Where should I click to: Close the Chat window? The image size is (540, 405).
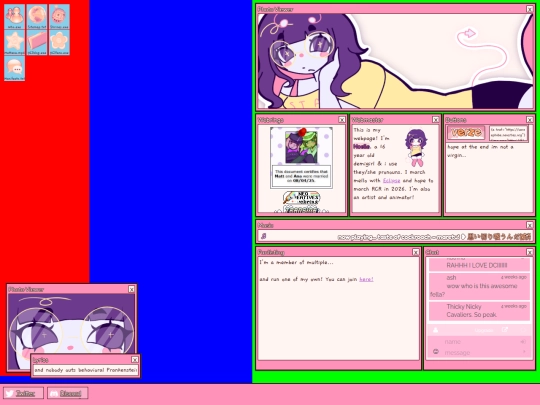[x=530, y=252]
